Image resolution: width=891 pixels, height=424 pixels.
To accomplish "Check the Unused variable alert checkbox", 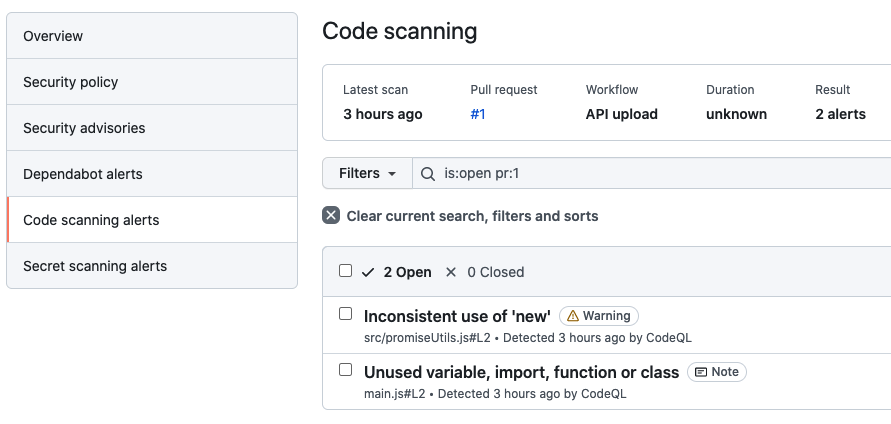I will 345,370.
